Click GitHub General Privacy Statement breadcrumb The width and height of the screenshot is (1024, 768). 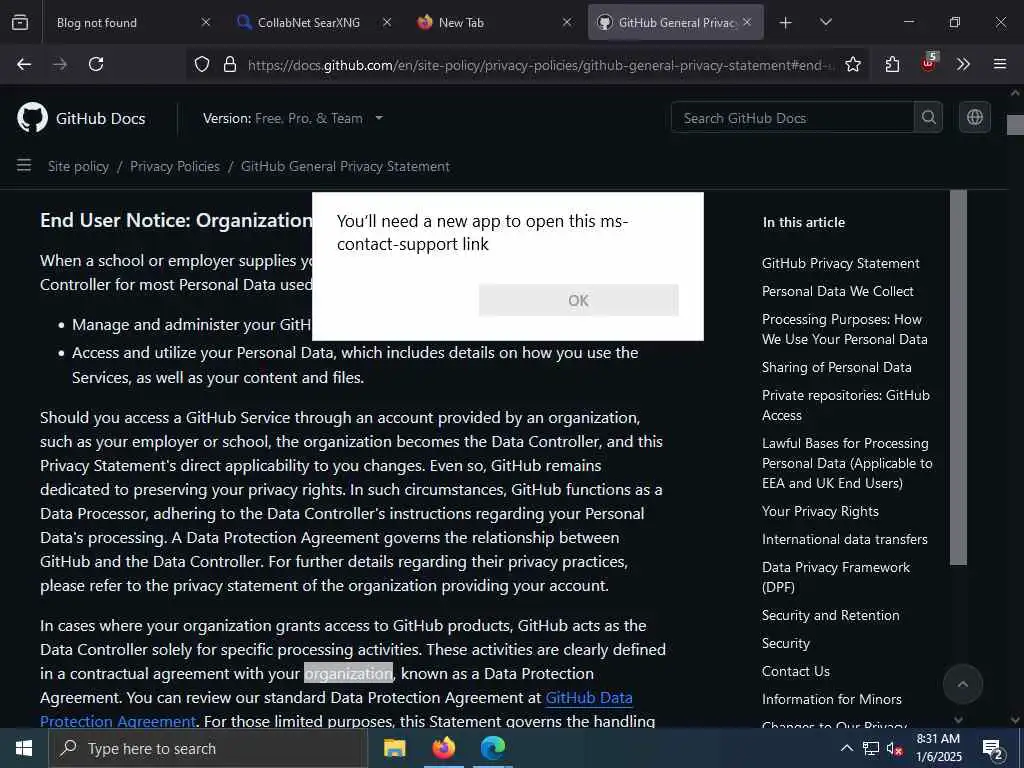(345, 166)
